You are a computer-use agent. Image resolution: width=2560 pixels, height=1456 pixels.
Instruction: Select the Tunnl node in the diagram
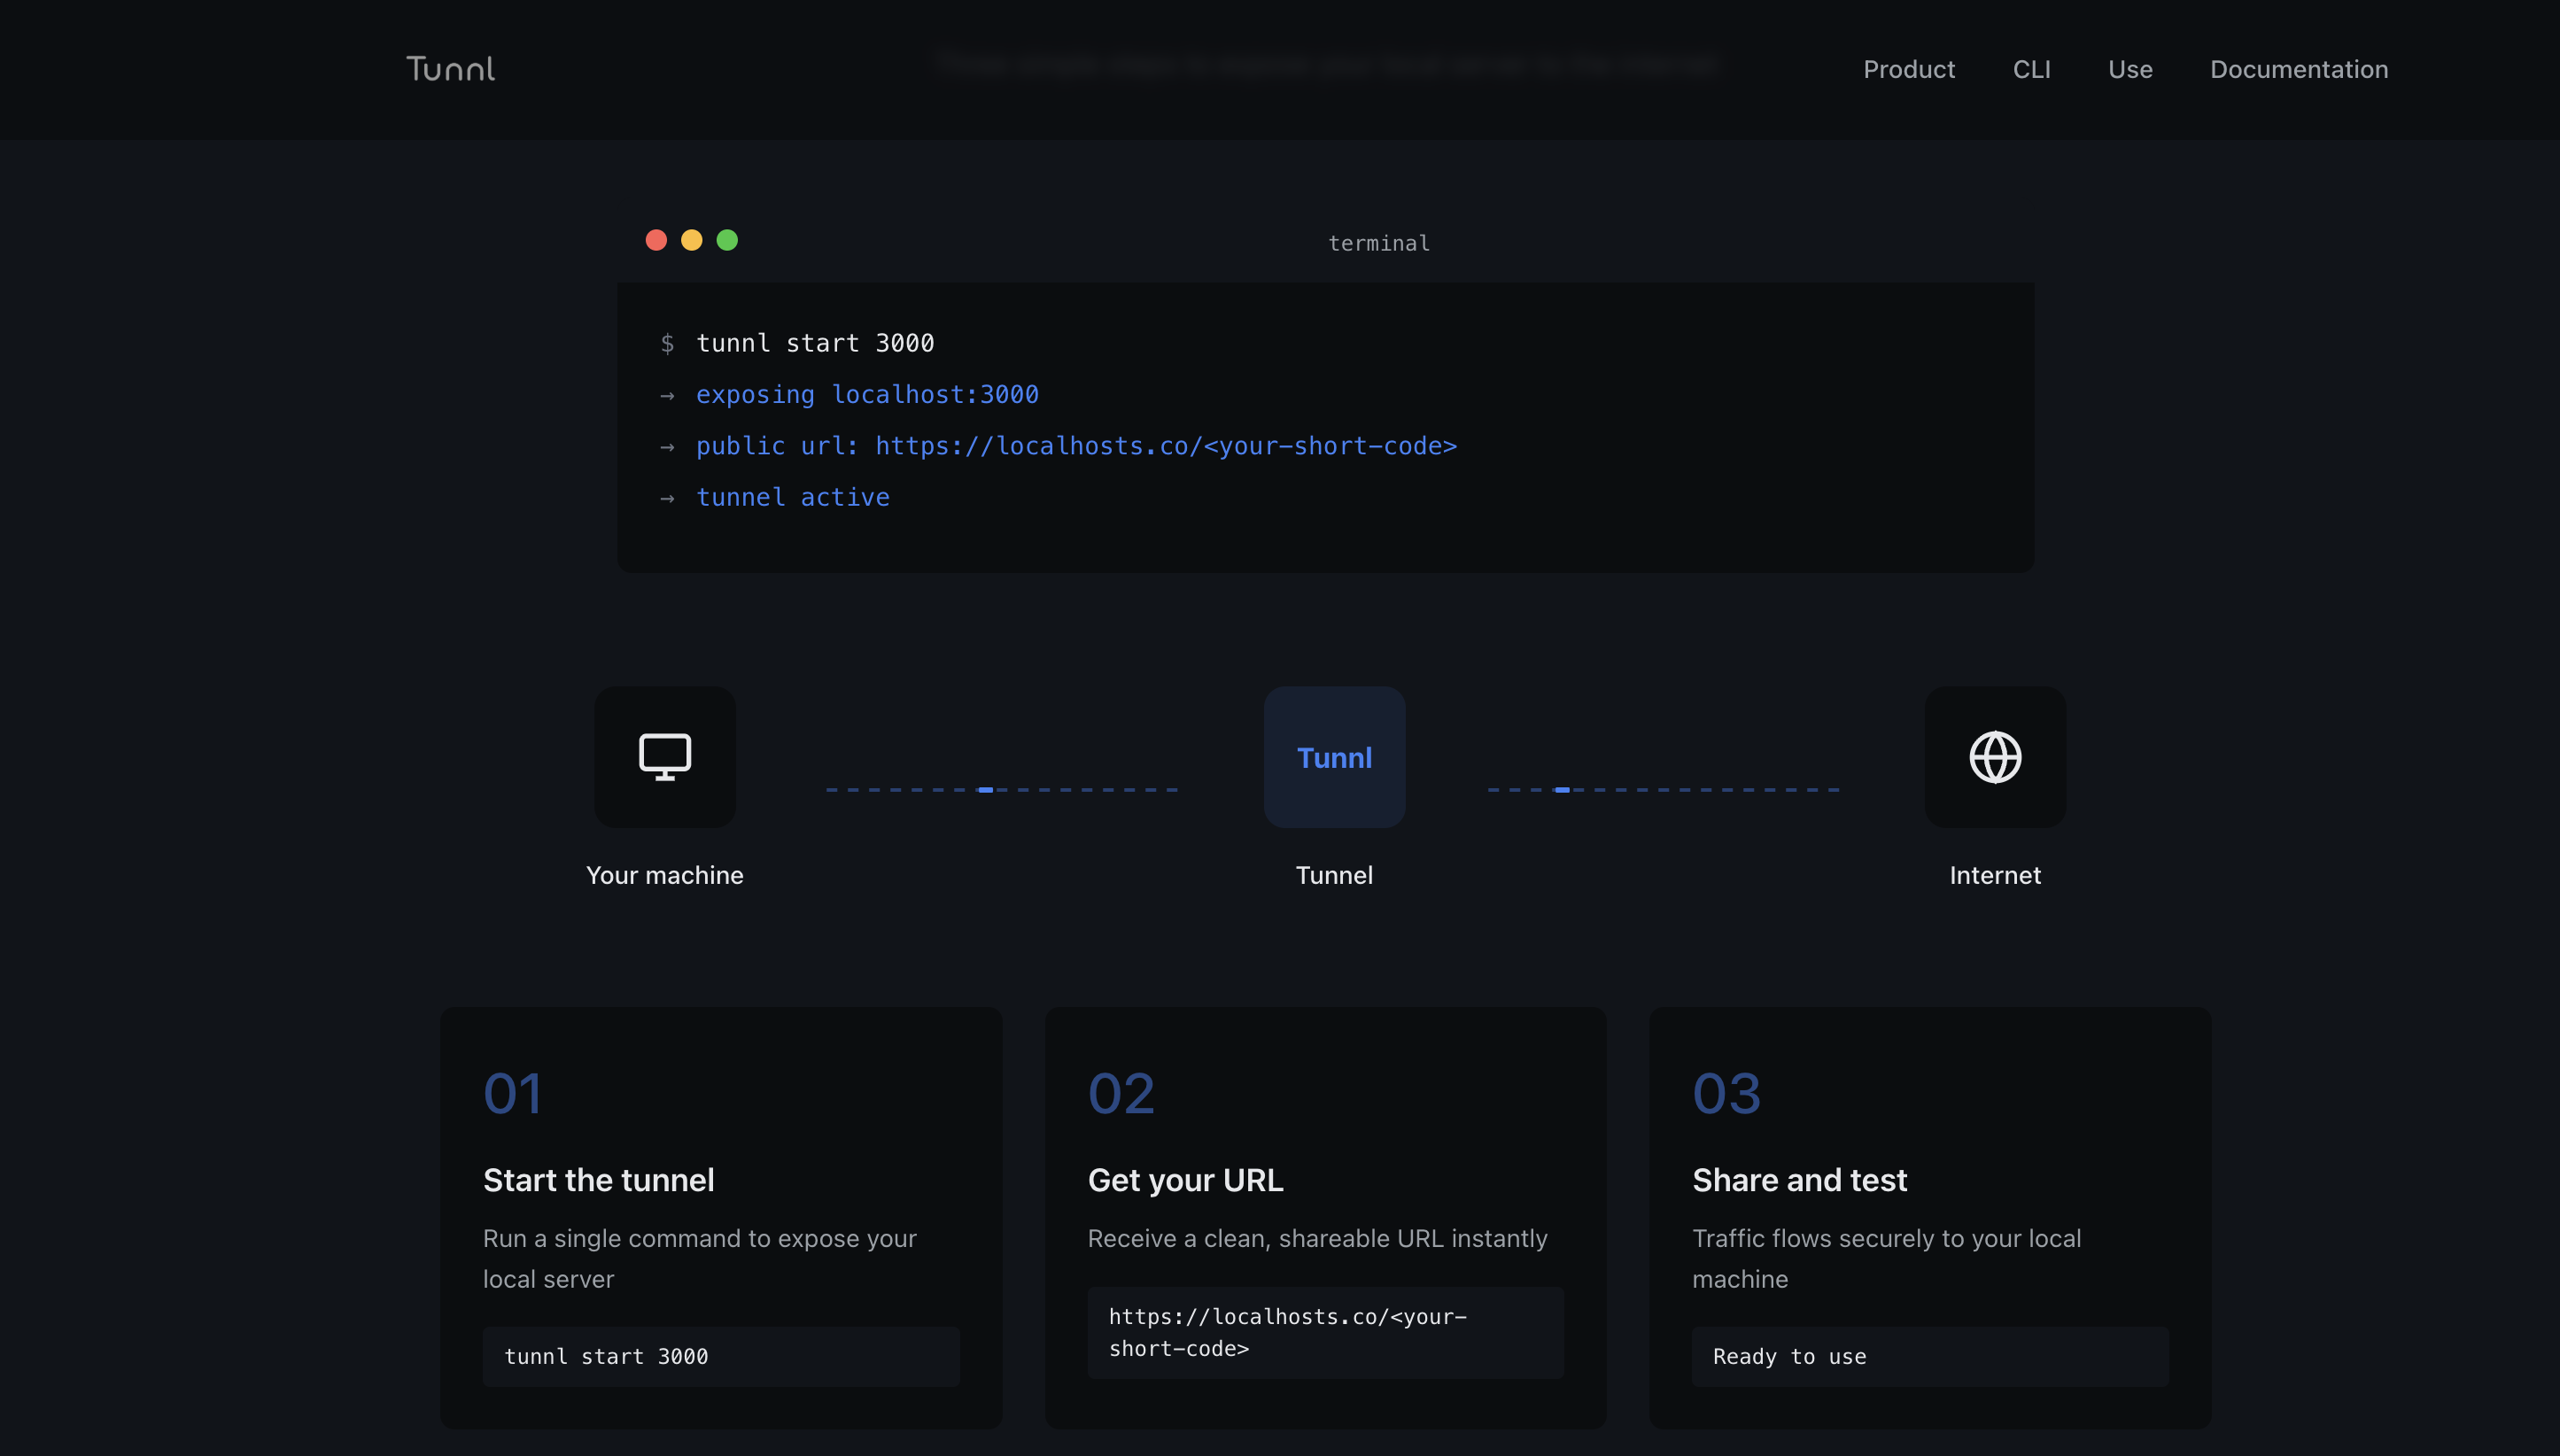click(1334, 757)
